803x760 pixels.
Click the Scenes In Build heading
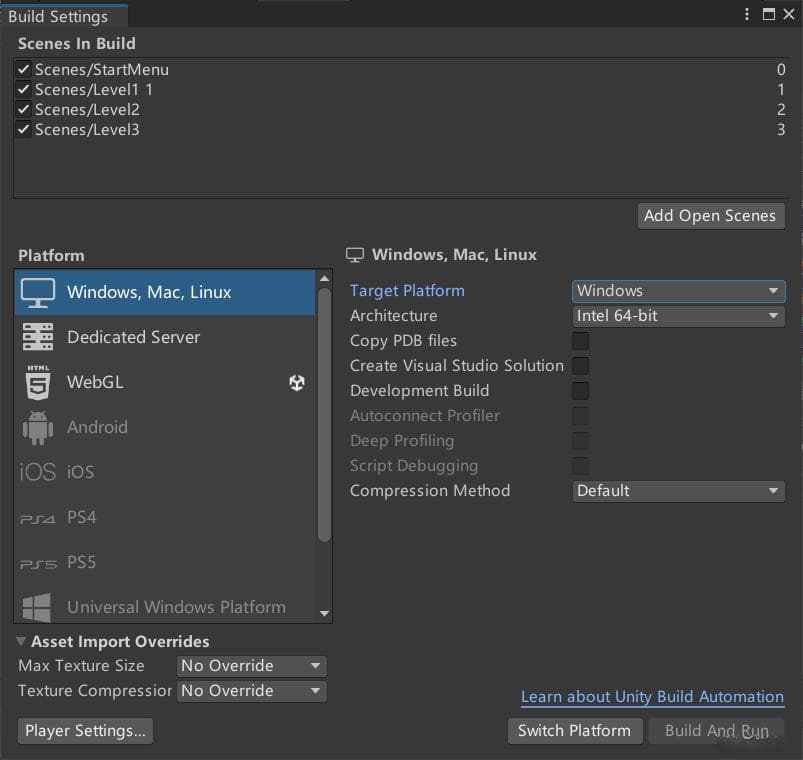tap(77, 44)
